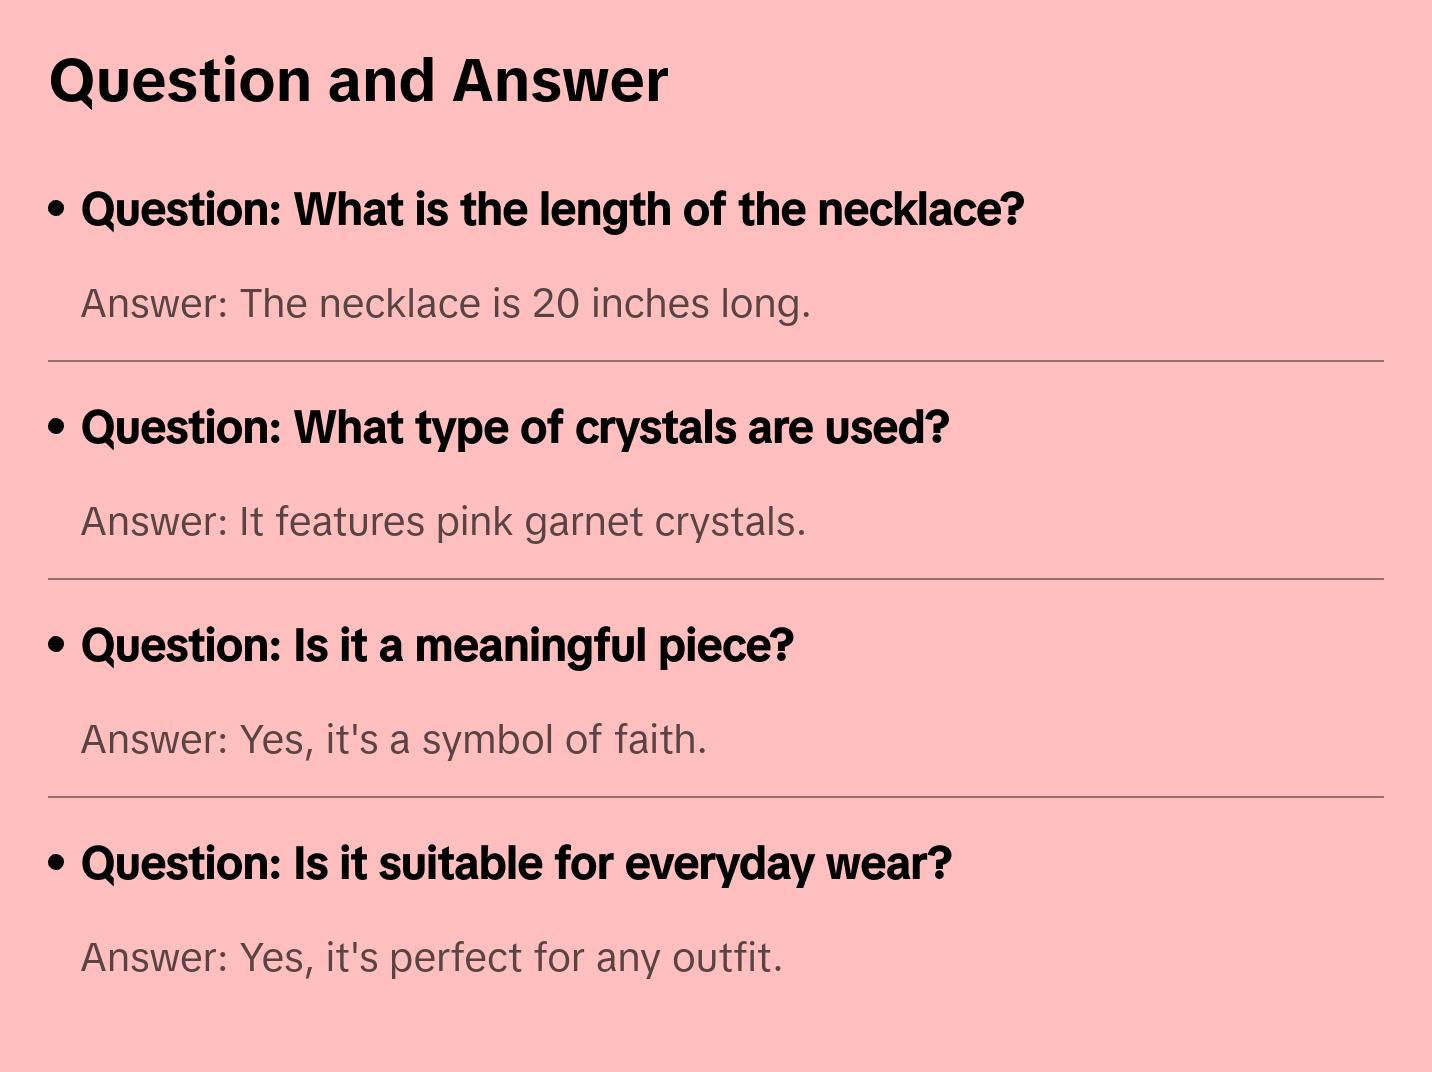Select the "meaningful piece" question
Image resolution: width=1432 pixels, height=1072 pixels.
[437, 646]
